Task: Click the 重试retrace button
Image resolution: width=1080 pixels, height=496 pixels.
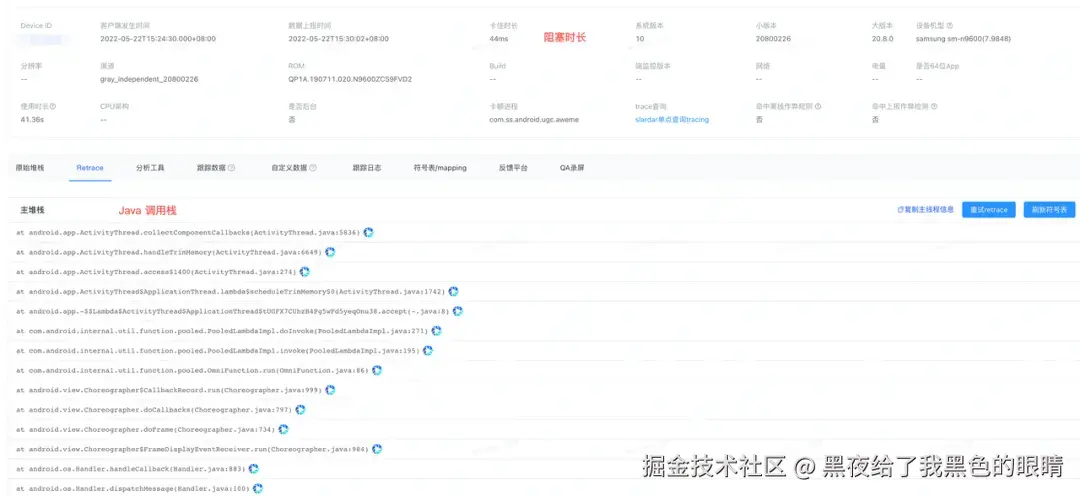Action: 988,209
